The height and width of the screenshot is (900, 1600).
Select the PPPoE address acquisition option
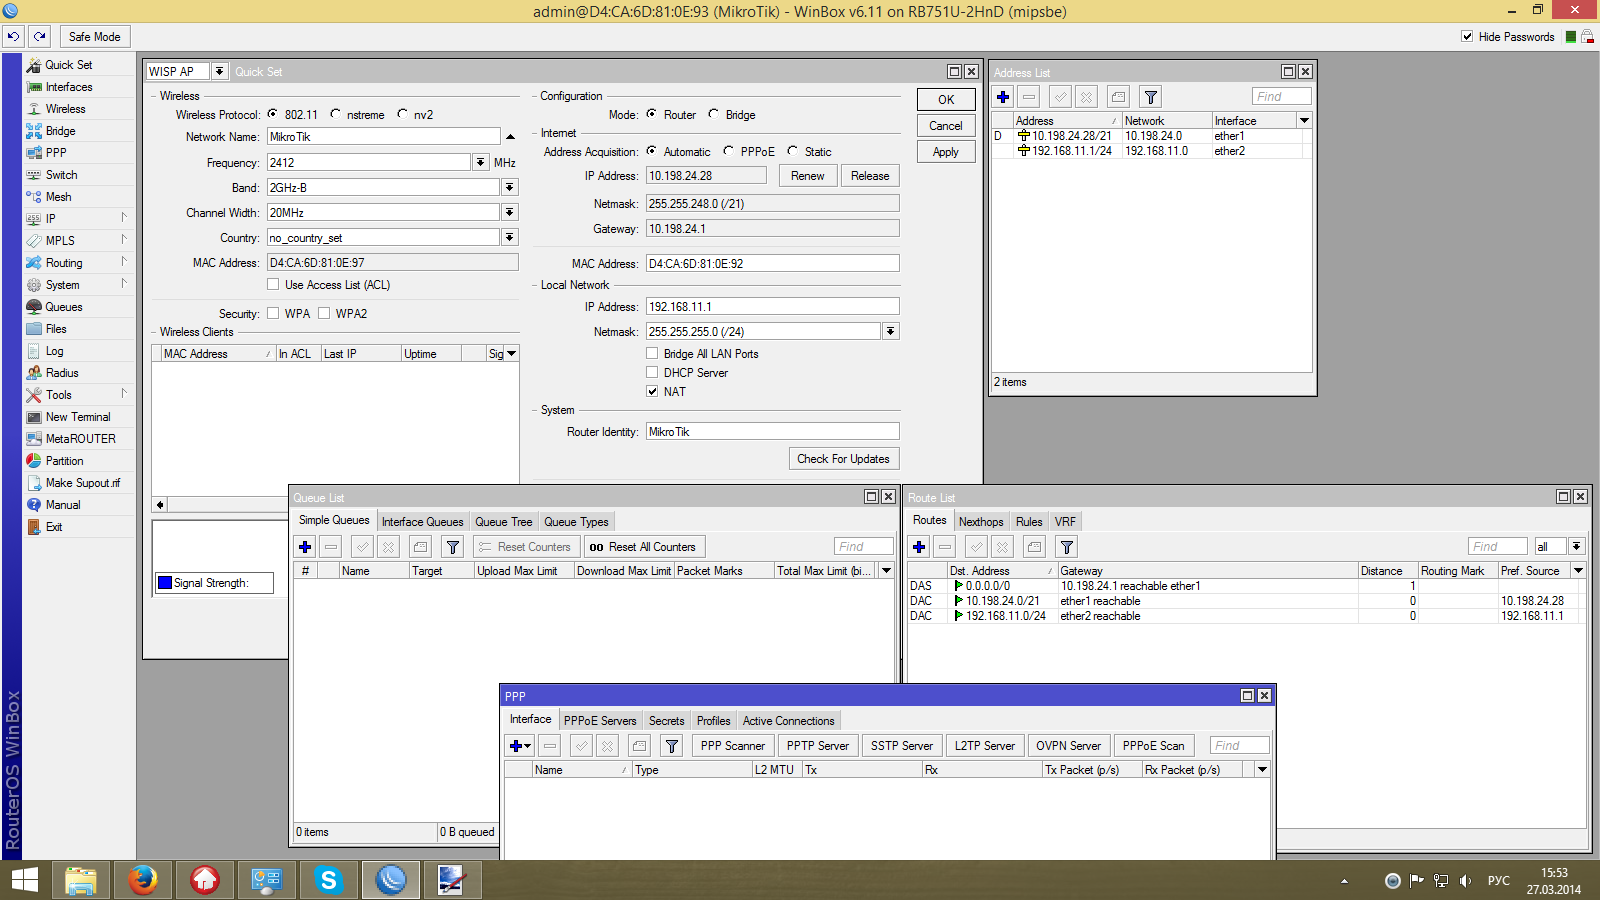tap(729, 152)
